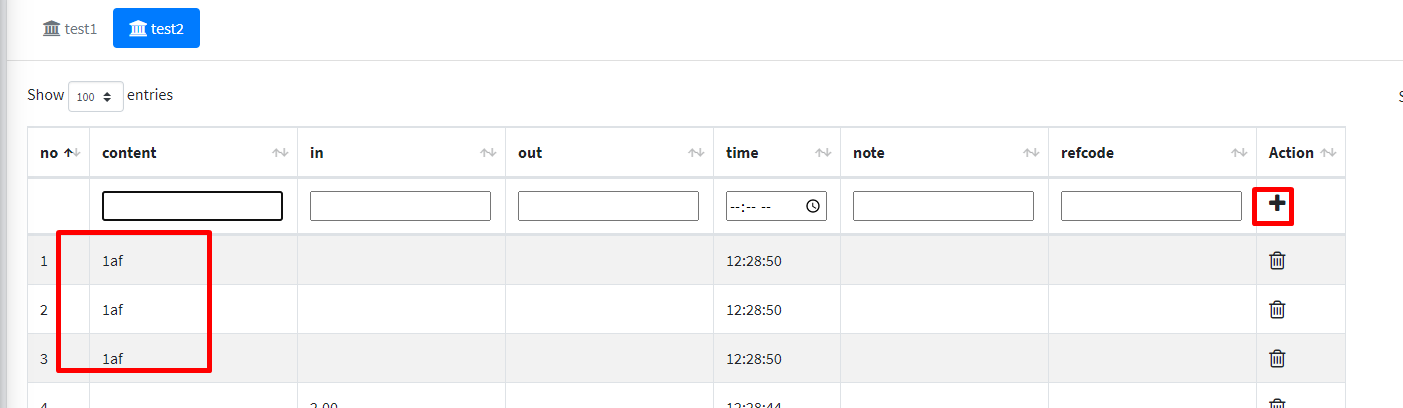The height and width of the screenshot is (408, 1403).
Task: Click the note input field
Action: [x=943, y=206]
